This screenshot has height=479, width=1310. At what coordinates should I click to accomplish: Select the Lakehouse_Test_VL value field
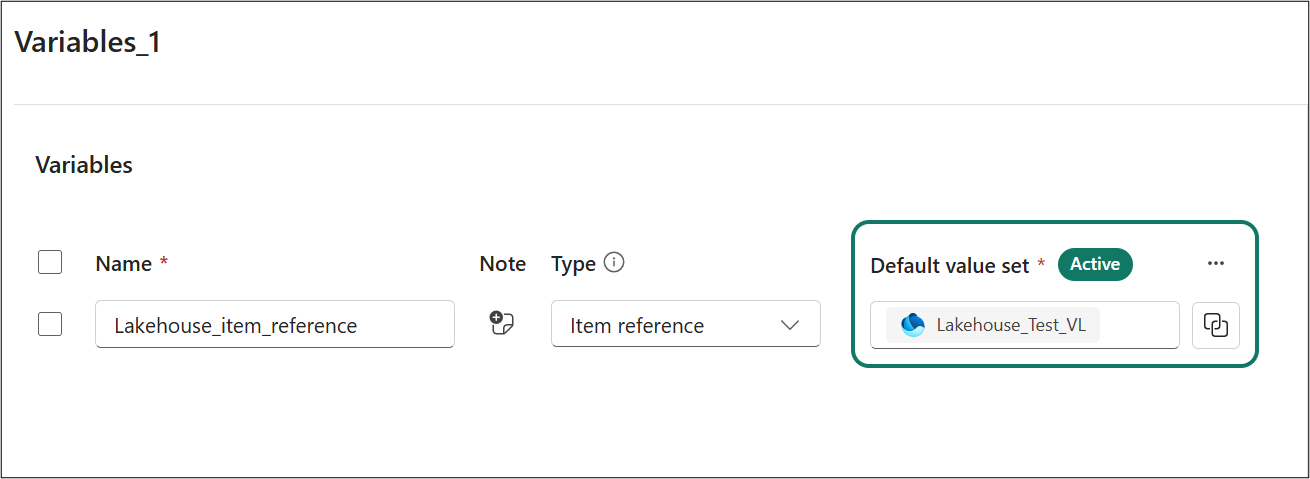pyautogui.click(x=1025, y=325)
